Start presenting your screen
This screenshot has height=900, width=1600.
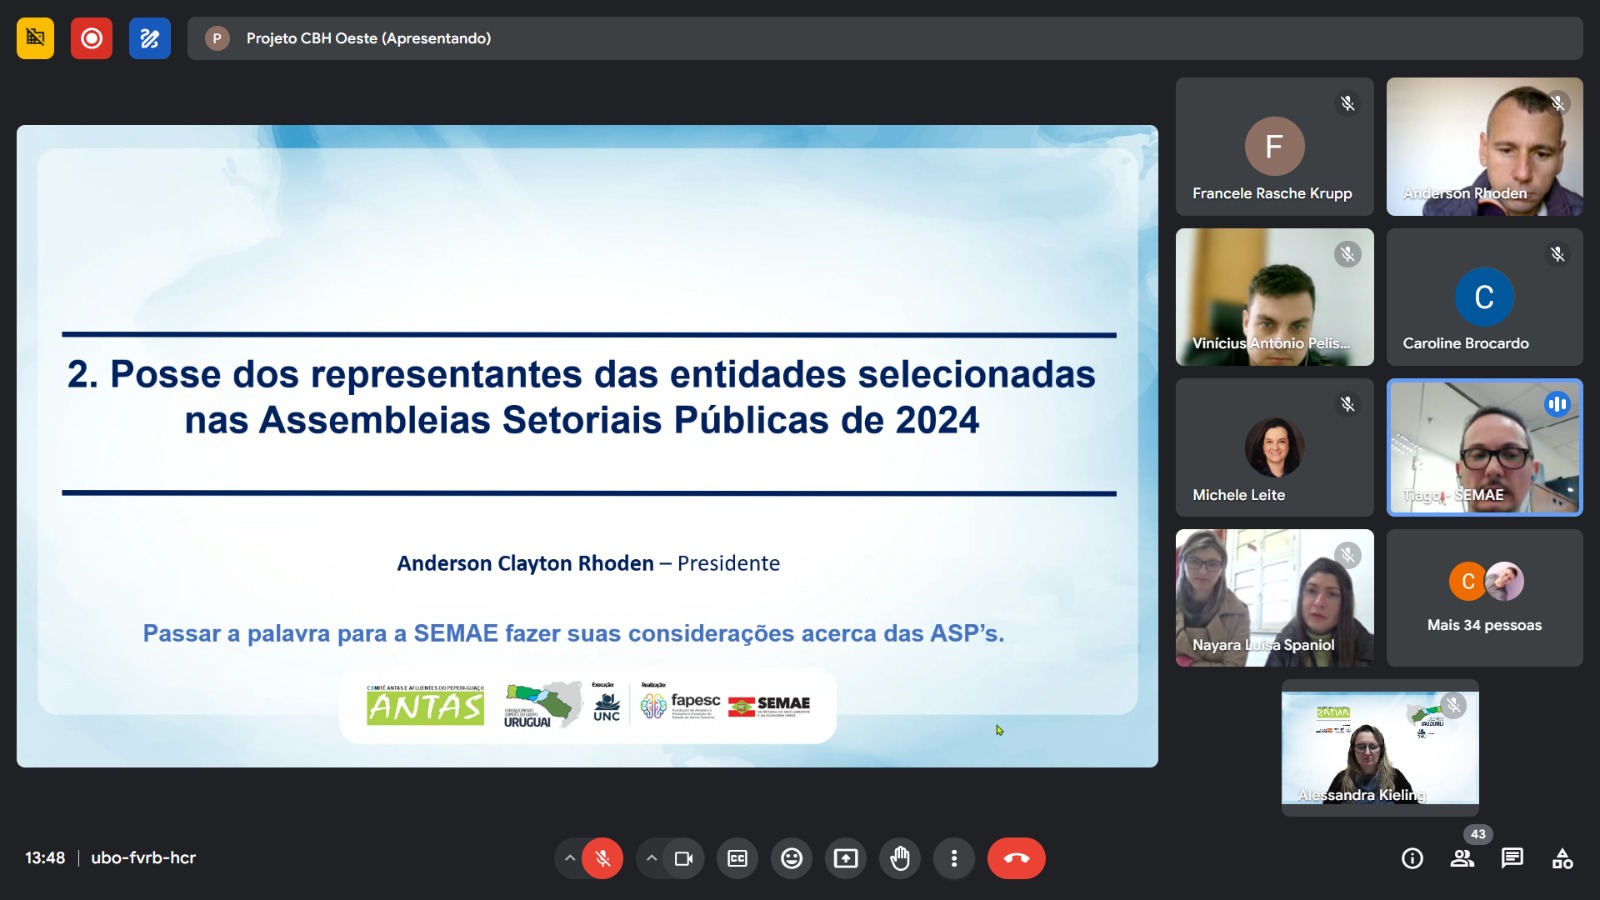[x=846, y=858]
